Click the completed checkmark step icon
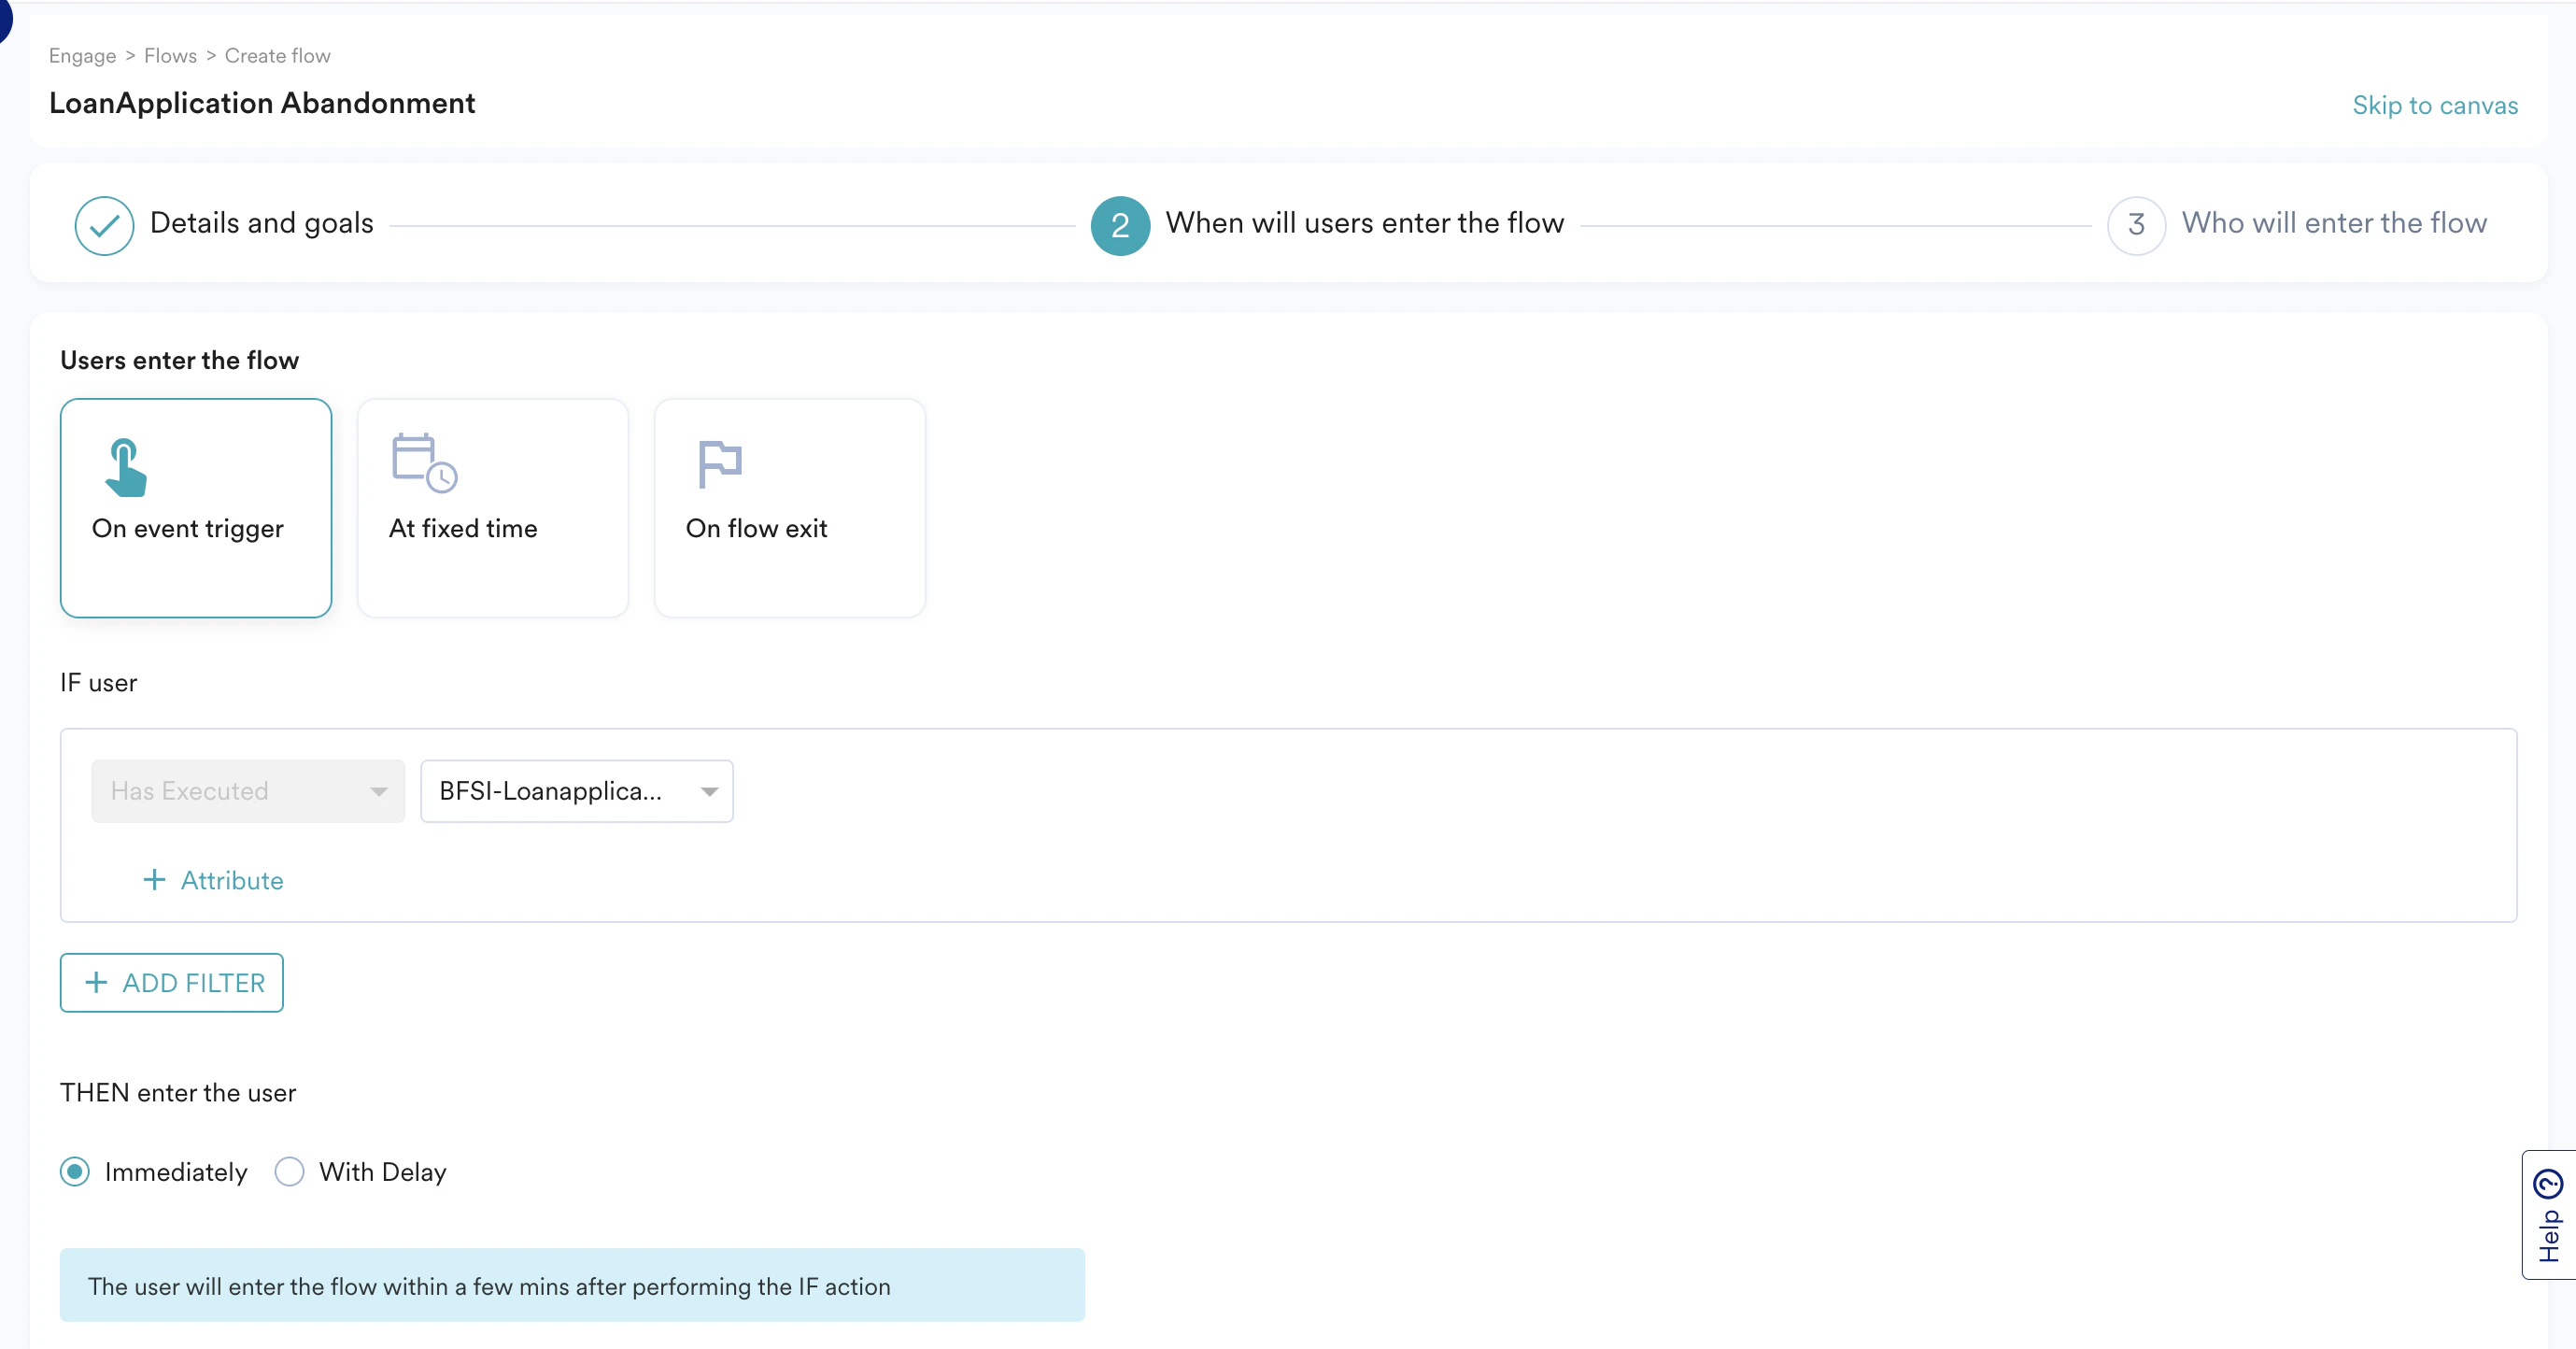 104,225
